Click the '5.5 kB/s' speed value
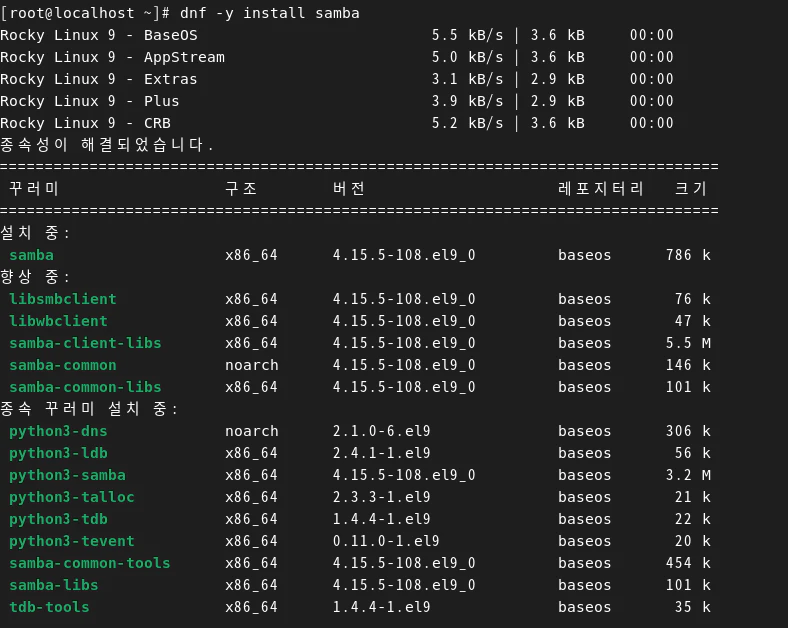Viewport: 788px width, 628px height. pyautogui.click(x=467, y=35)
